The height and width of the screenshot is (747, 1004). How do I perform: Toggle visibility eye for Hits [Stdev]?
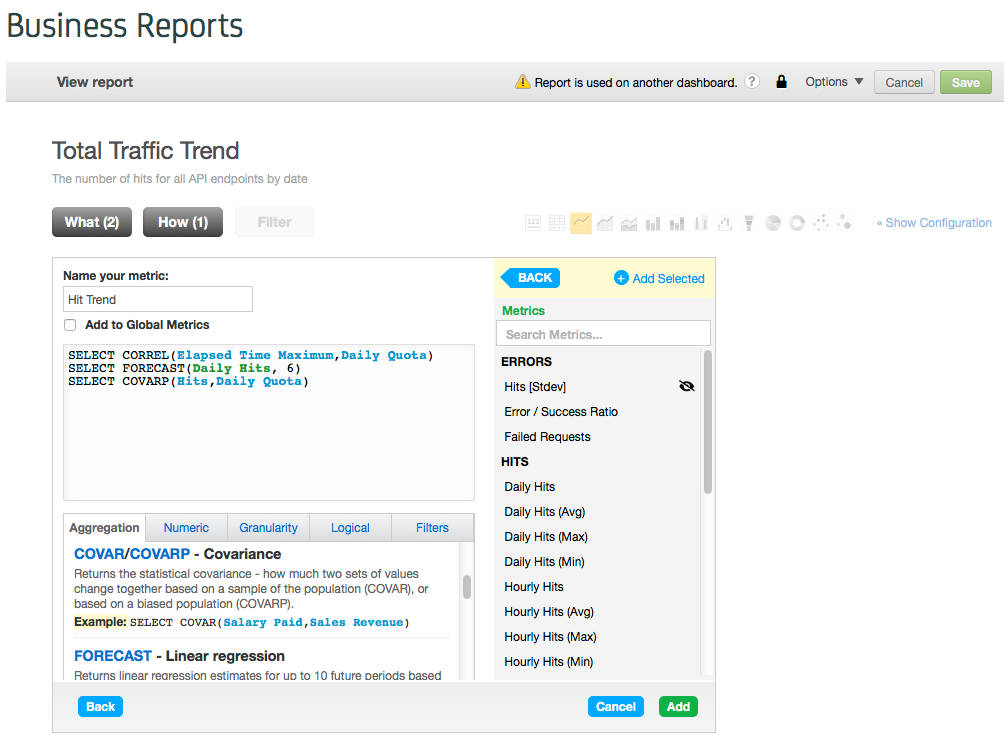click(x=686, y=386)
